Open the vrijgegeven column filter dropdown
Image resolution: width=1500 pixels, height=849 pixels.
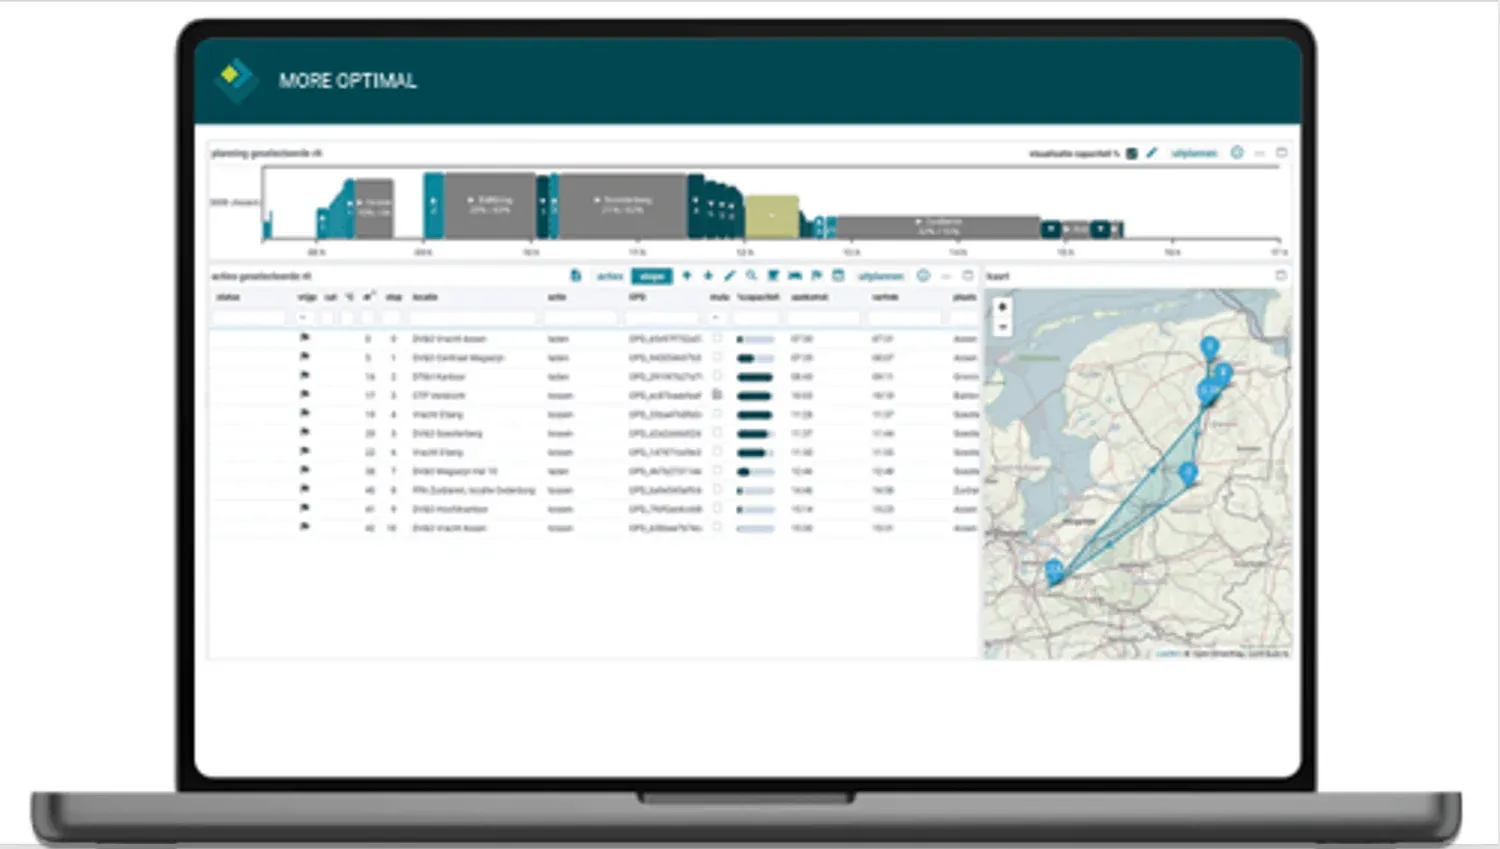click(x=303, y=318)
